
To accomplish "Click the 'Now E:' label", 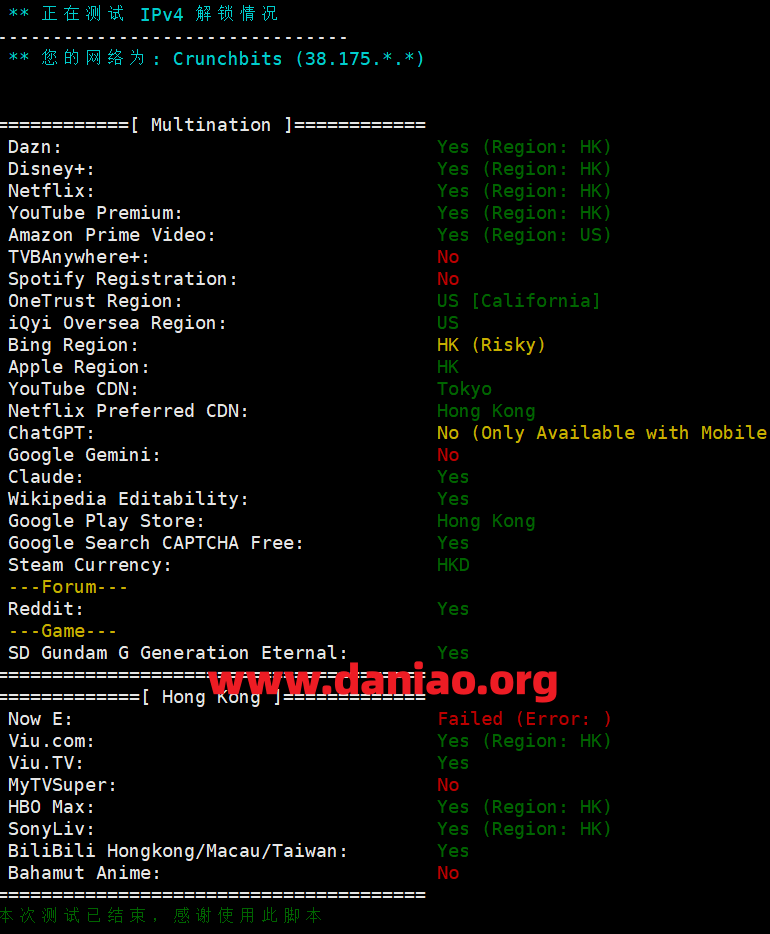I will coord(40,720).
